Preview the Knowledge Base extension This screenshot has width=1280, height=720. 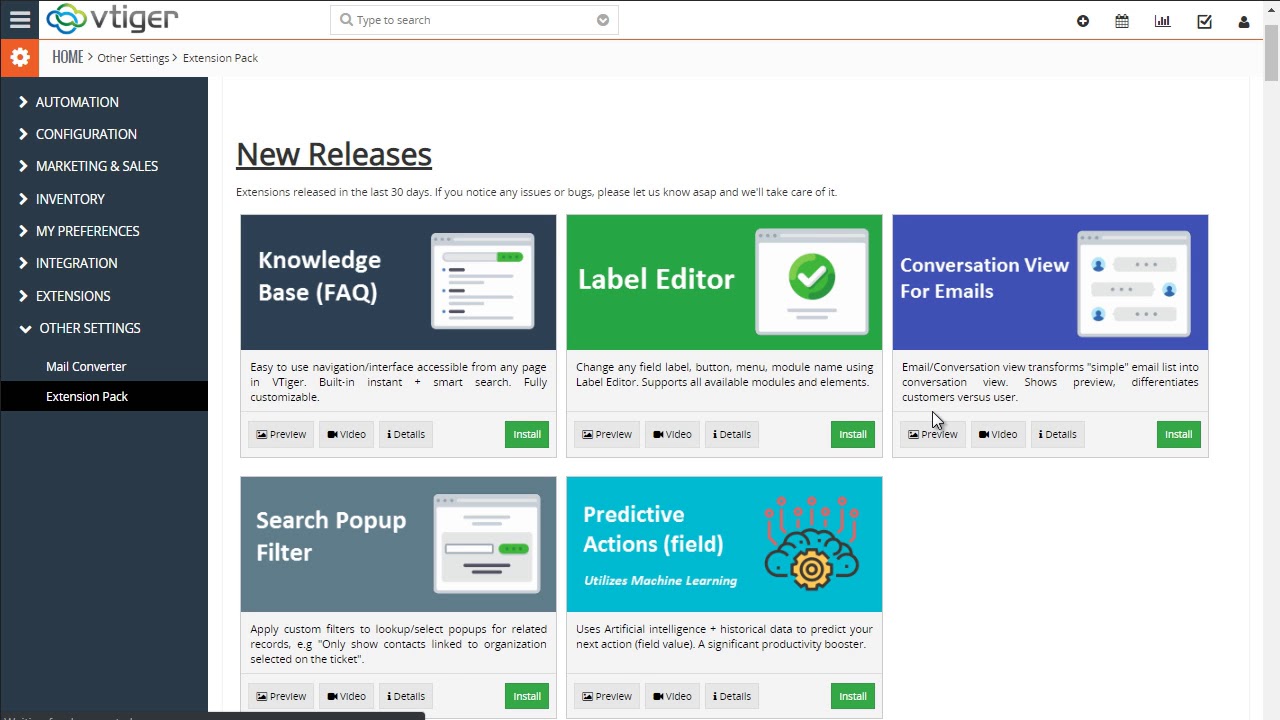click(x=281, y=434)
